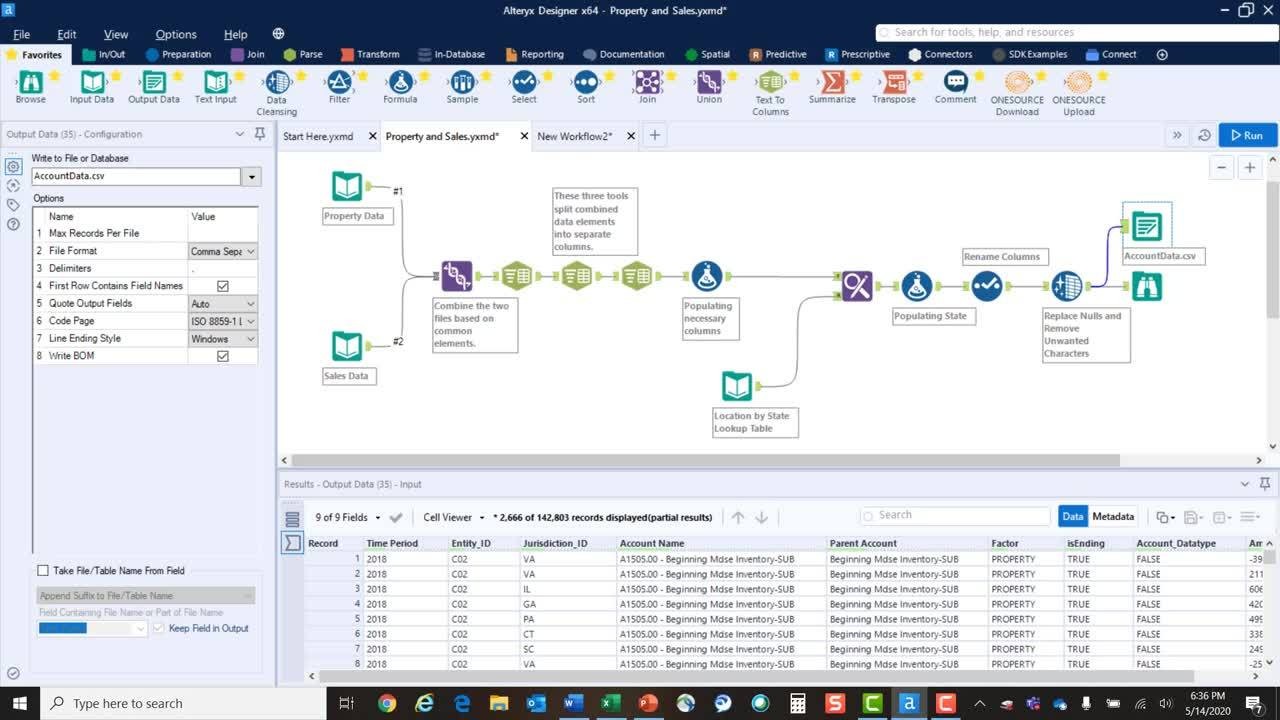
Task: Select the Browse tool in the palette
Action: tap(30, 83)
